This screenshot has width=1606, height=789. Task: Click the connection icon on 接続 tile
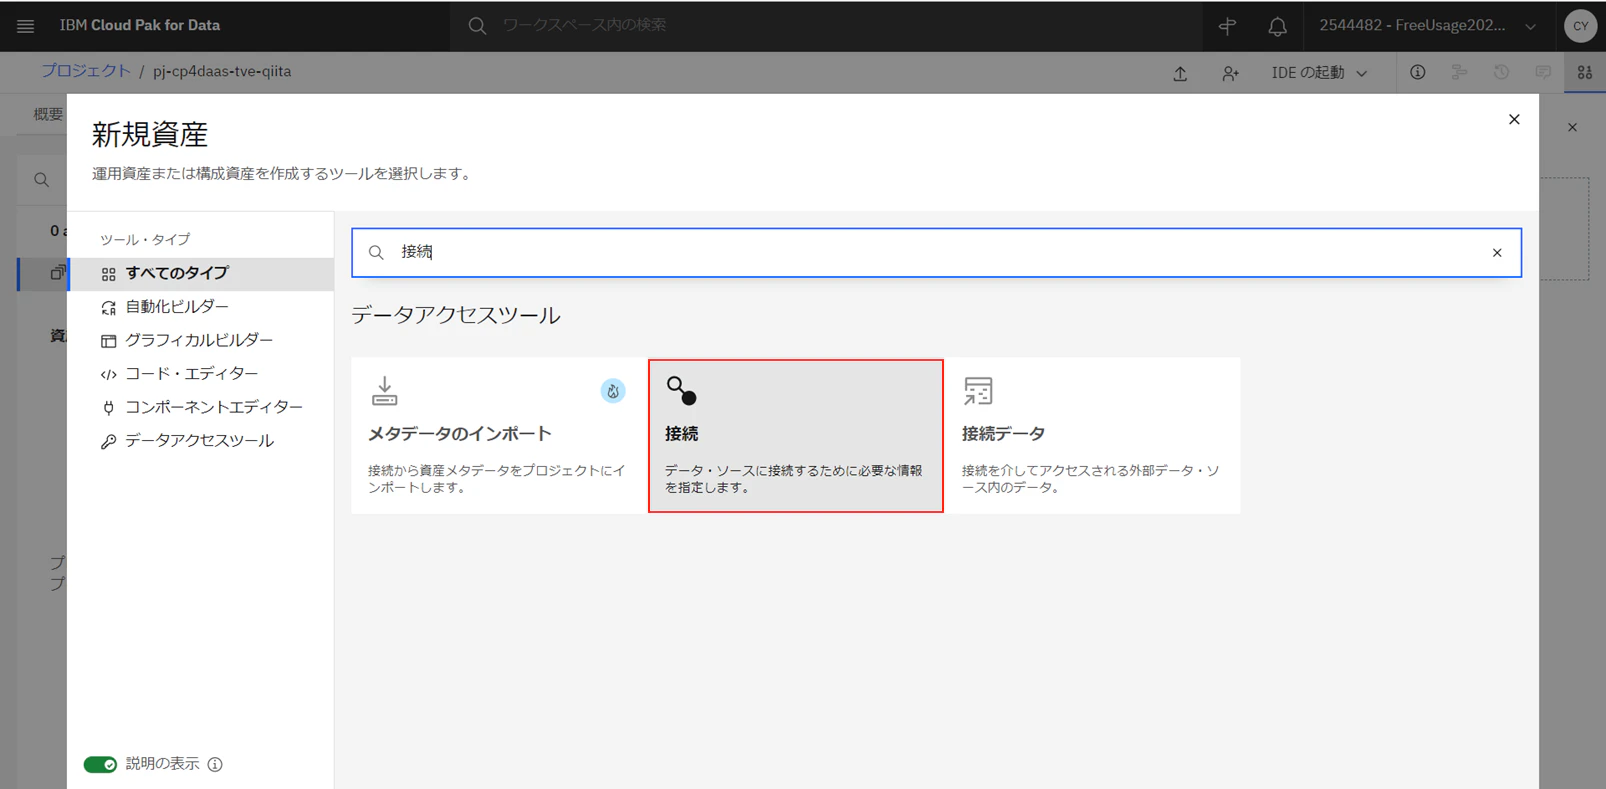(x=682, y=390)
